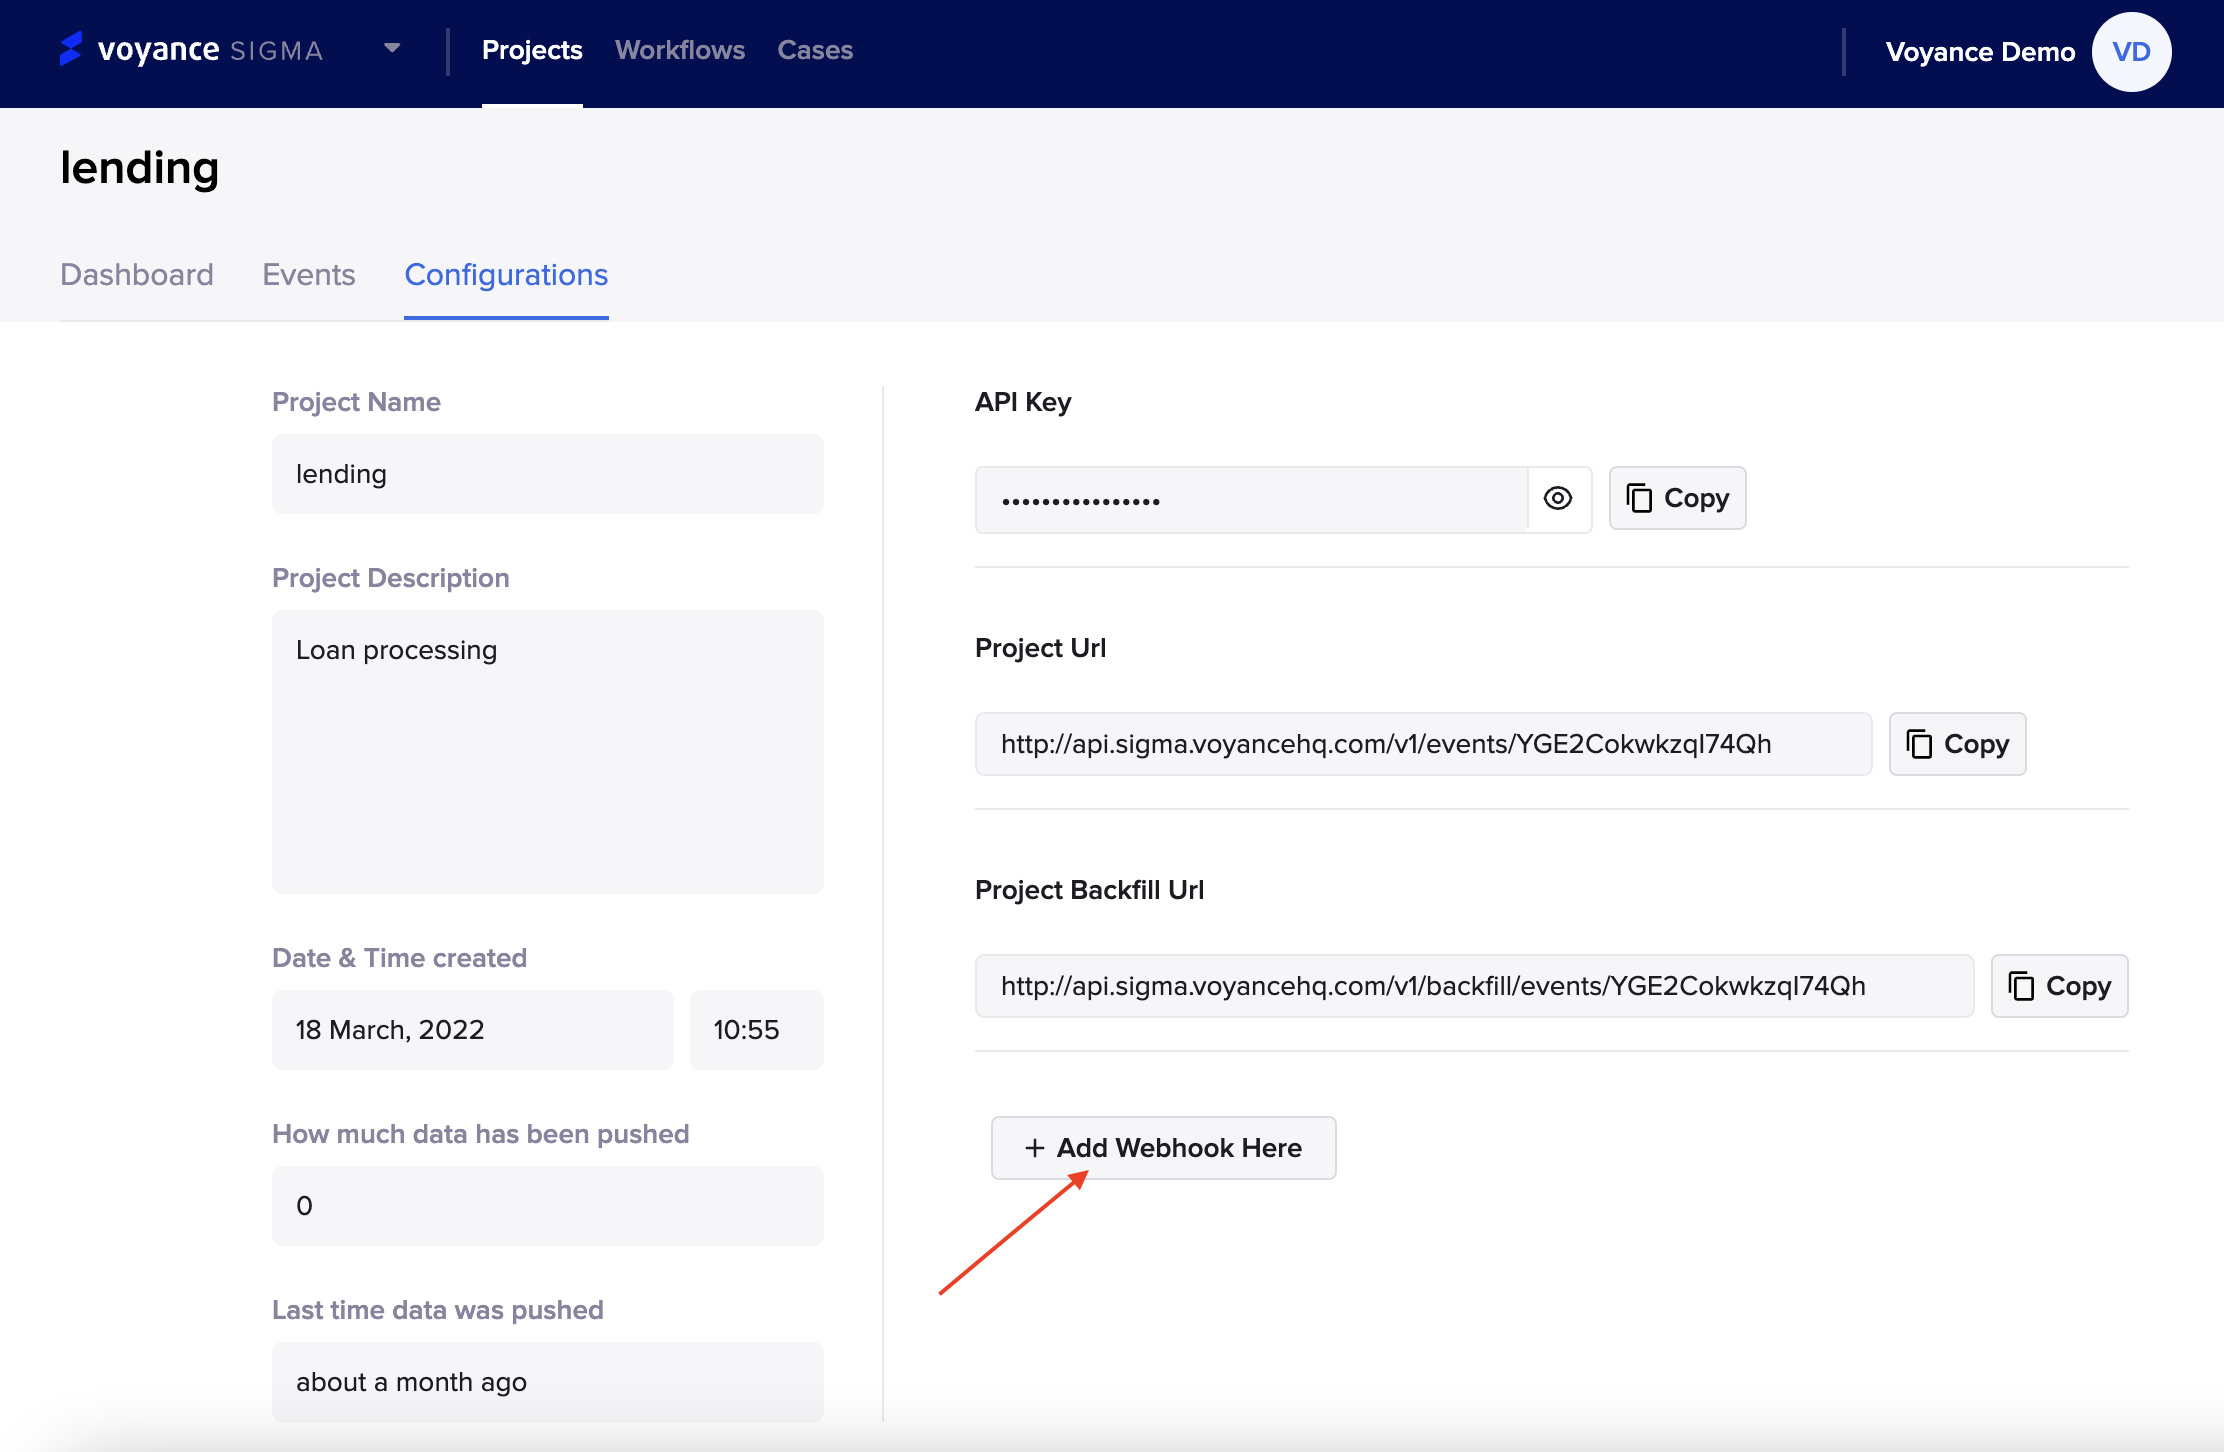Copy the Project Backfill Url
The height and width of the screenshot is (1452, 2224).
[x=2060, y=986]
